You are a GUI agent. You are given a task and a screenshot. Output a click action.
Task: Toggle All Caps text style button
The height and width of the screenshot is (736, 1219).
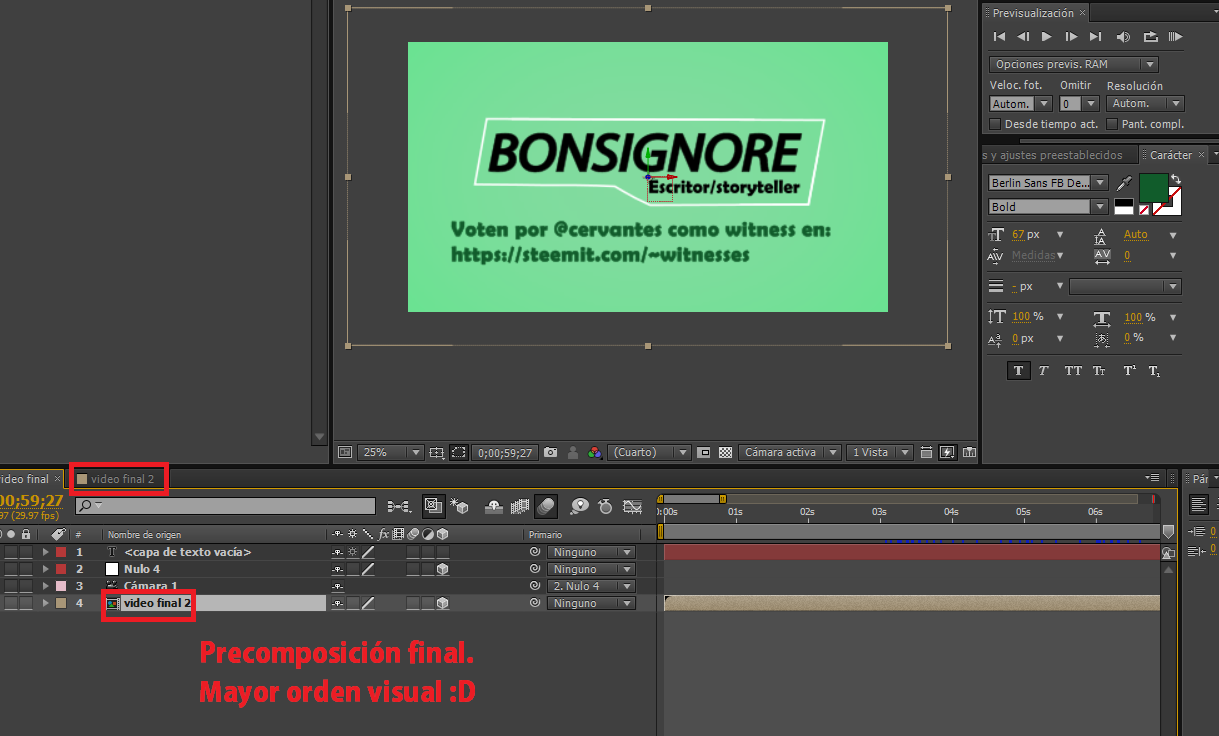(1073, 370)
